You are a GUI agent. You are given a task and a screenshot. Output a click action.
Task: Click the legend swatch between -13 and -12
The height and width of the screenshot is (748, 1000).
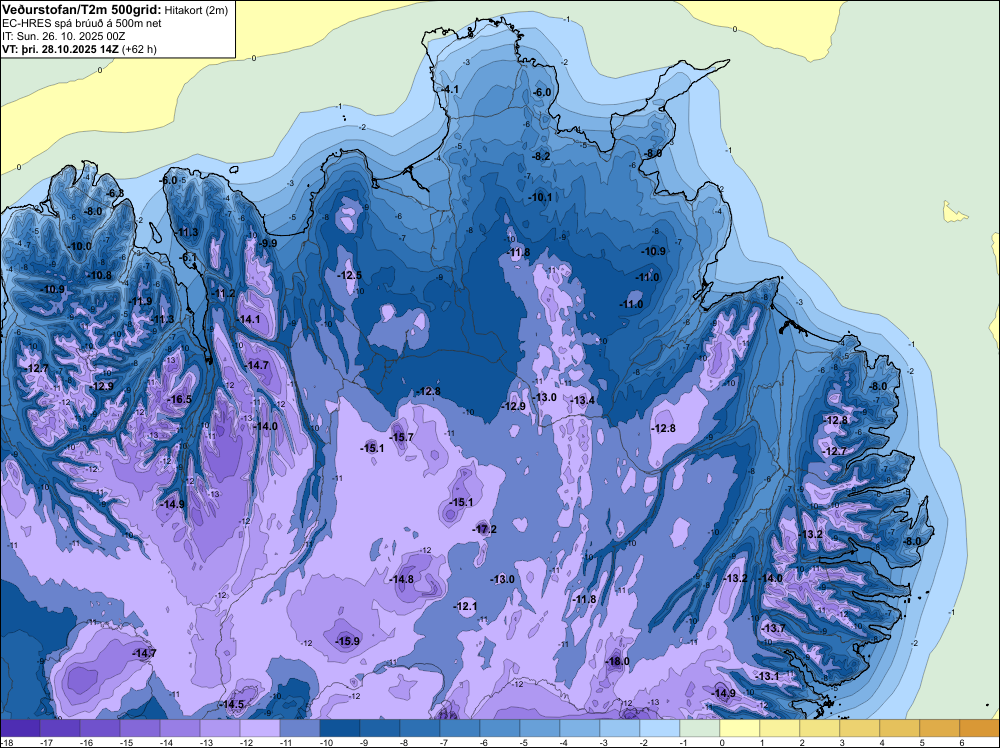pyautogui.click(x=220, y=728)
